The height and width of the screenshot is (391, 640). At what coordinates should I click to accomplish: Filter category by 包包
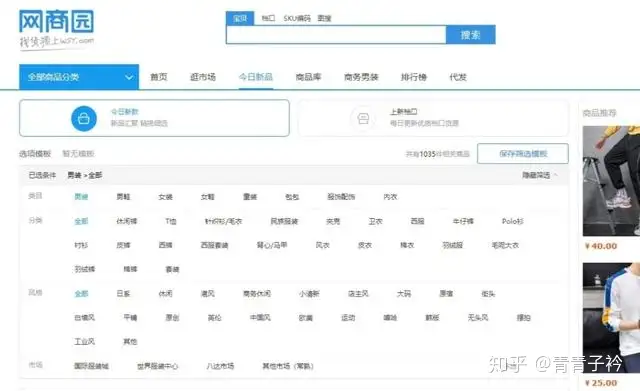click(x=292, y=197)
